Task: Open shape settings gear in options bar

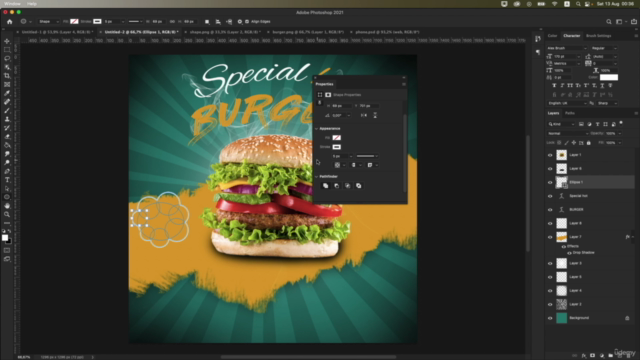Action: (x=240, y=22)
